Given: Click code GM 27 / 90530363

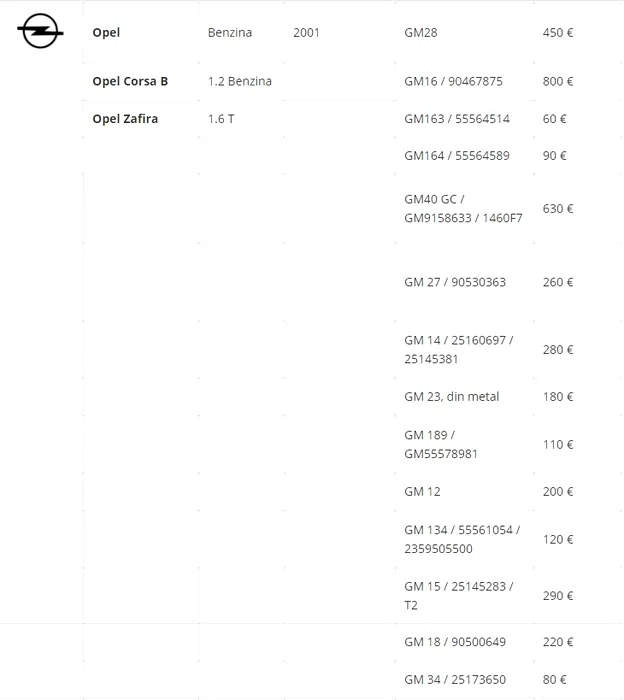Looking at the screenshot, I should tap(455, 282).
